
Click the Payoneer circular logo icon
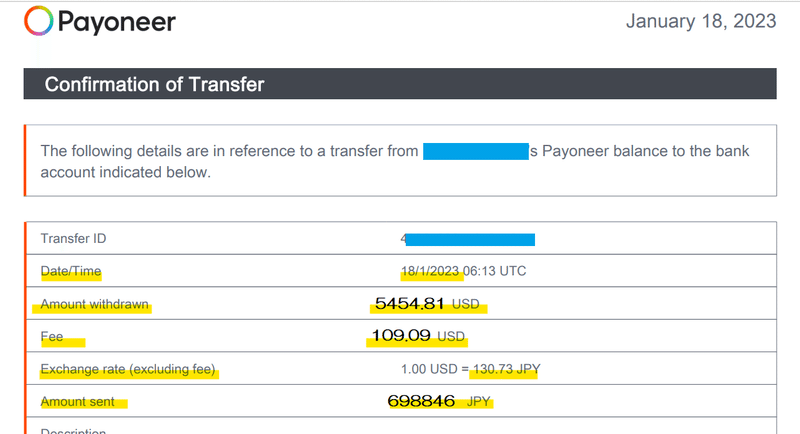39,21
